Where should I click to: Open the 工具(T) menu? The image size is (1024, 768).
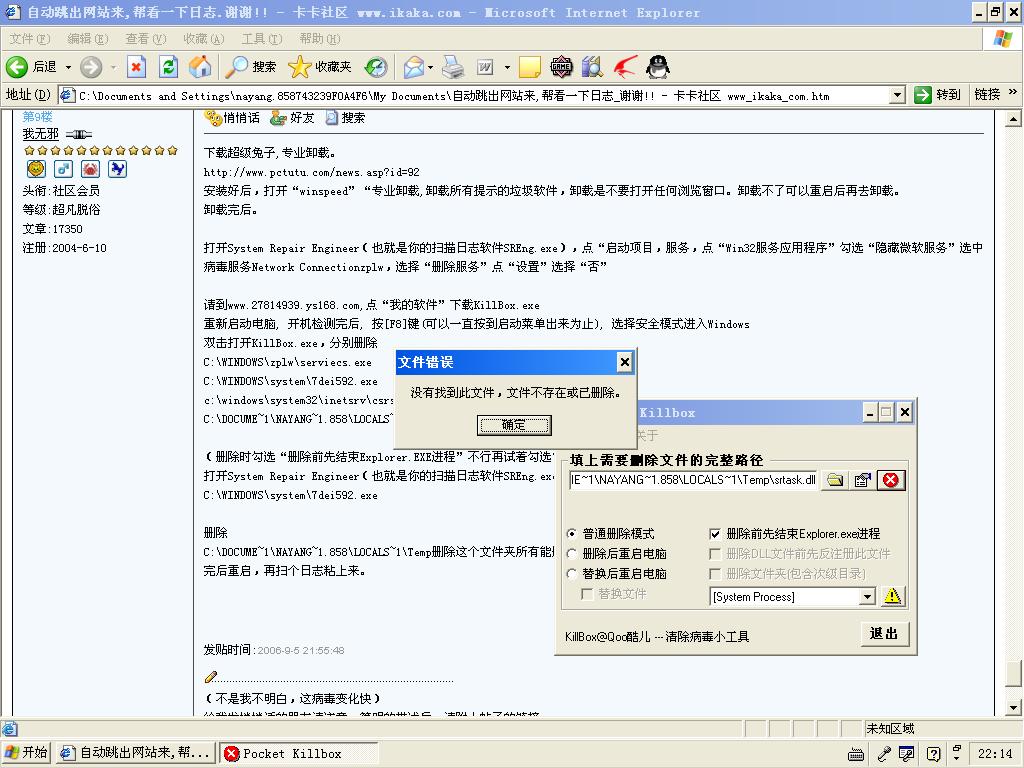(261, 38)
